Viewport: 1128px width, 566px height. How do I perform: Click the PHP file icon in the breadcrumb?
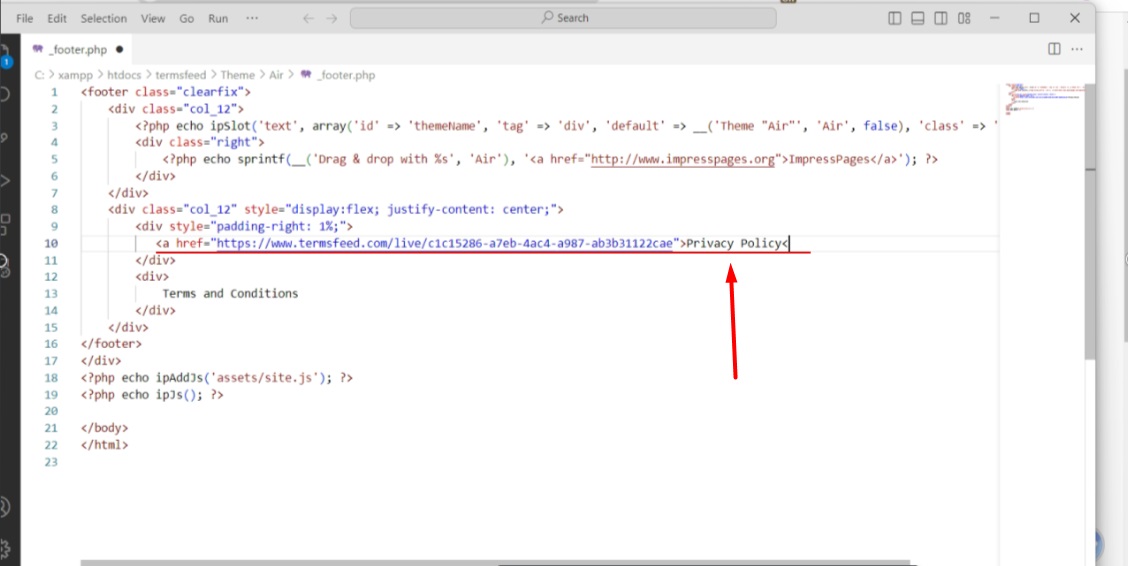pos(306,74)
